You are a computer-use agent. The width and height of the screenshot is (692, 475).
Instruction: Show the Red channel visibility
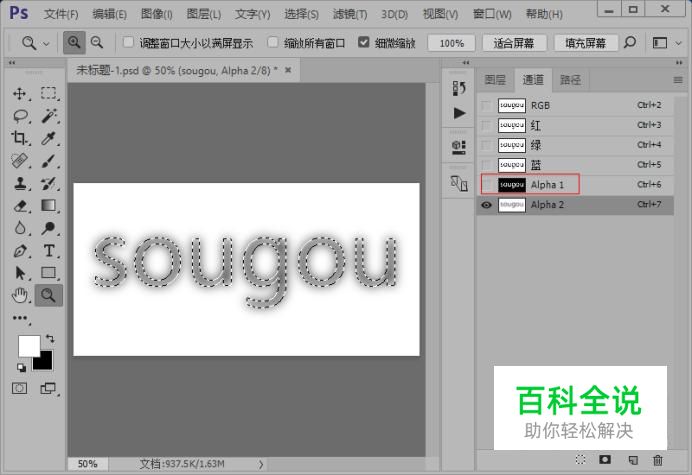[x=486, y=125]
